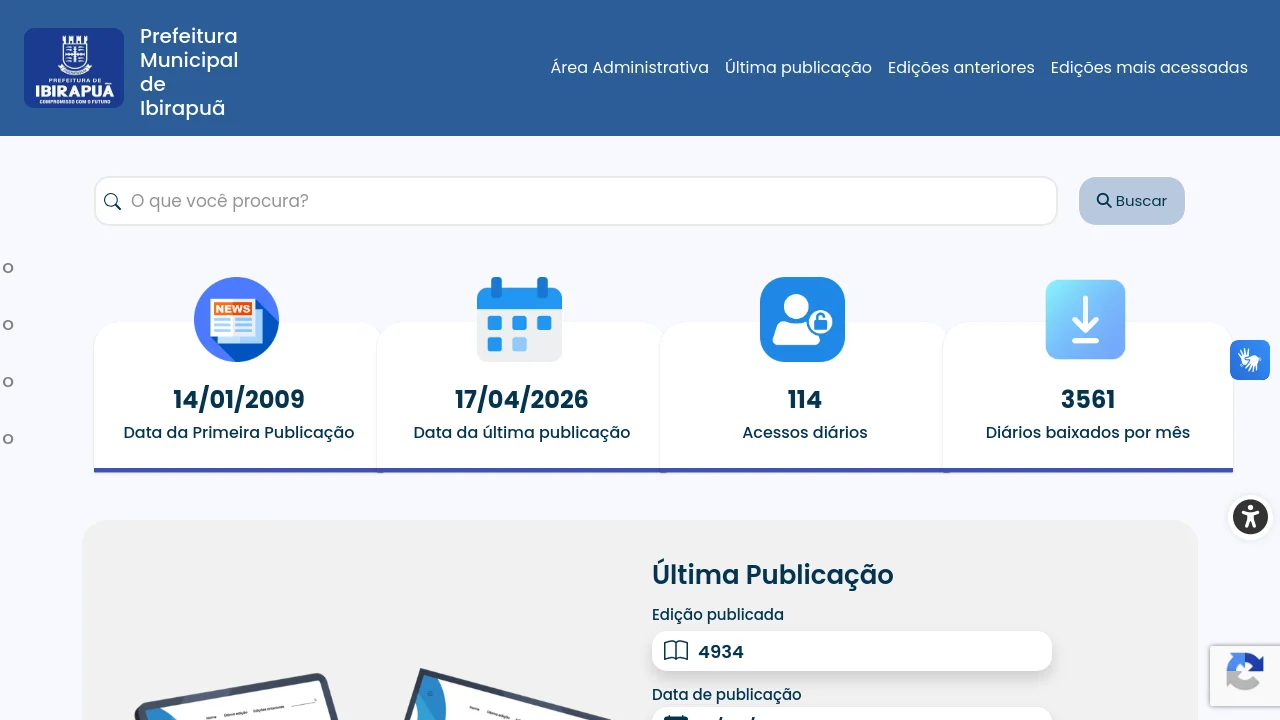Open the accessibility options button
1280x720 pixels.
[x=1249, y=517]
